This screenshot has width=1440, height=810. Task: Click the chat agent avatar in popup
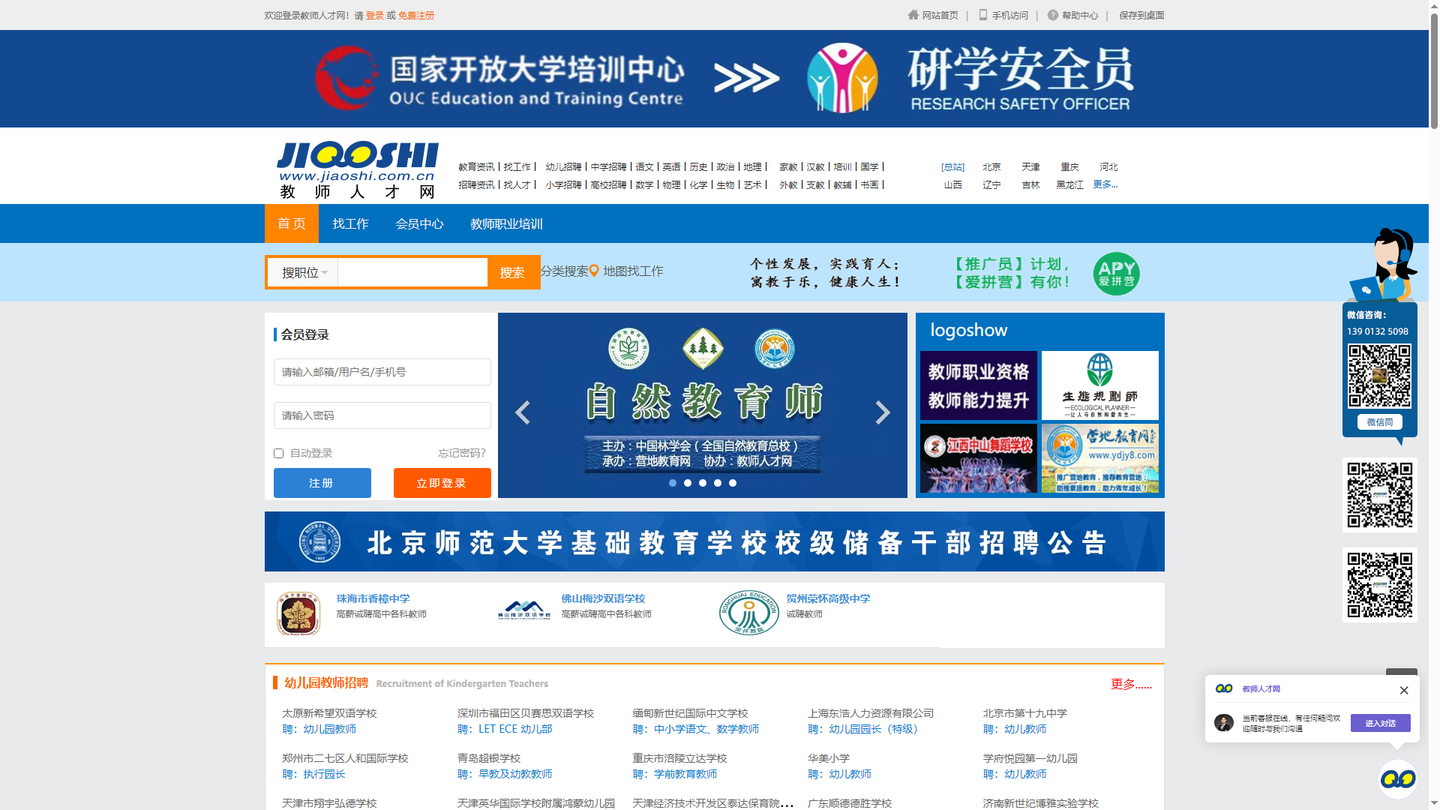click(1224, 722)
